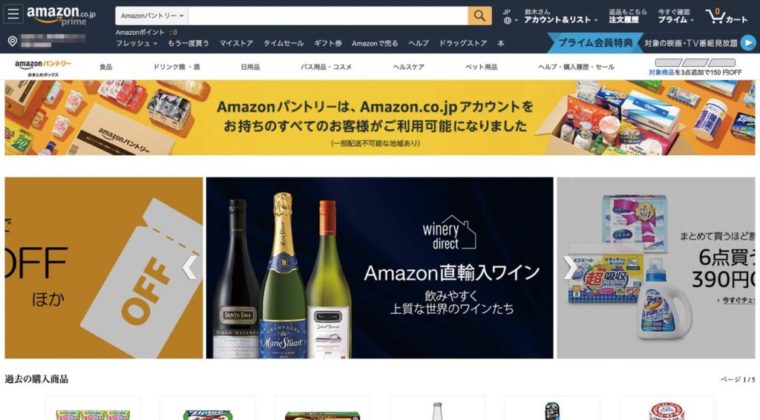Open the プライム dropdown menu
This screenshot has width=760, height=420.
click(676, 20)
